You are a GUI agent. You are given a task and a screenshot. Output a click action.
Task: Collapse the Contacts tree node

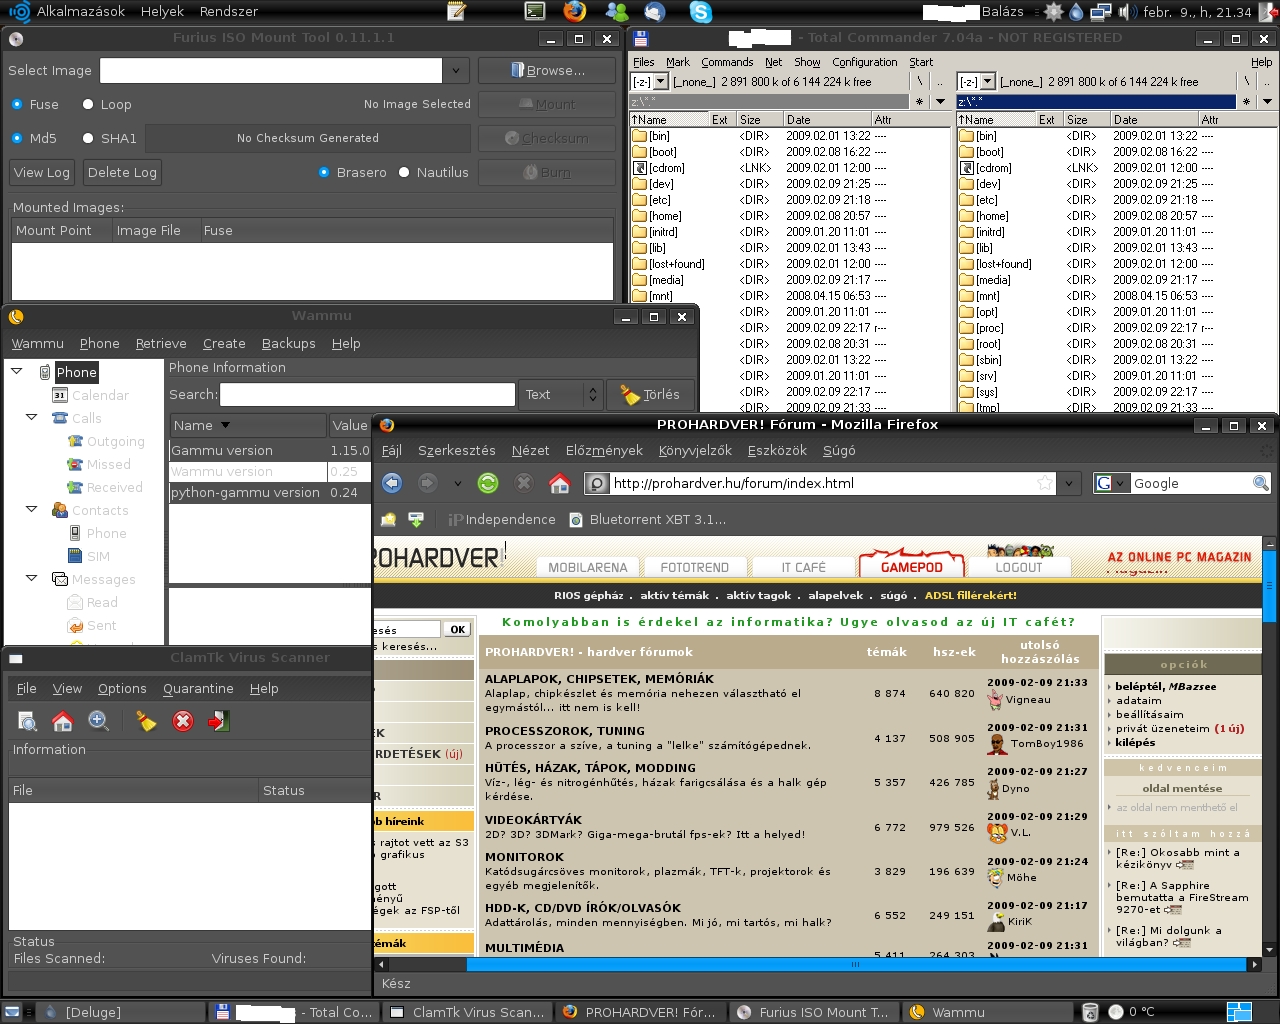(31, 509)
